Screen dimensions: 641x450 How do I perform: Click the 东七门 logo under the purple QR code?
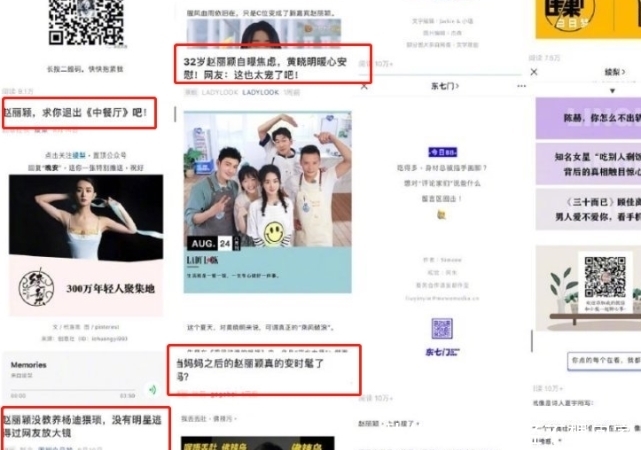click(442, 351)
